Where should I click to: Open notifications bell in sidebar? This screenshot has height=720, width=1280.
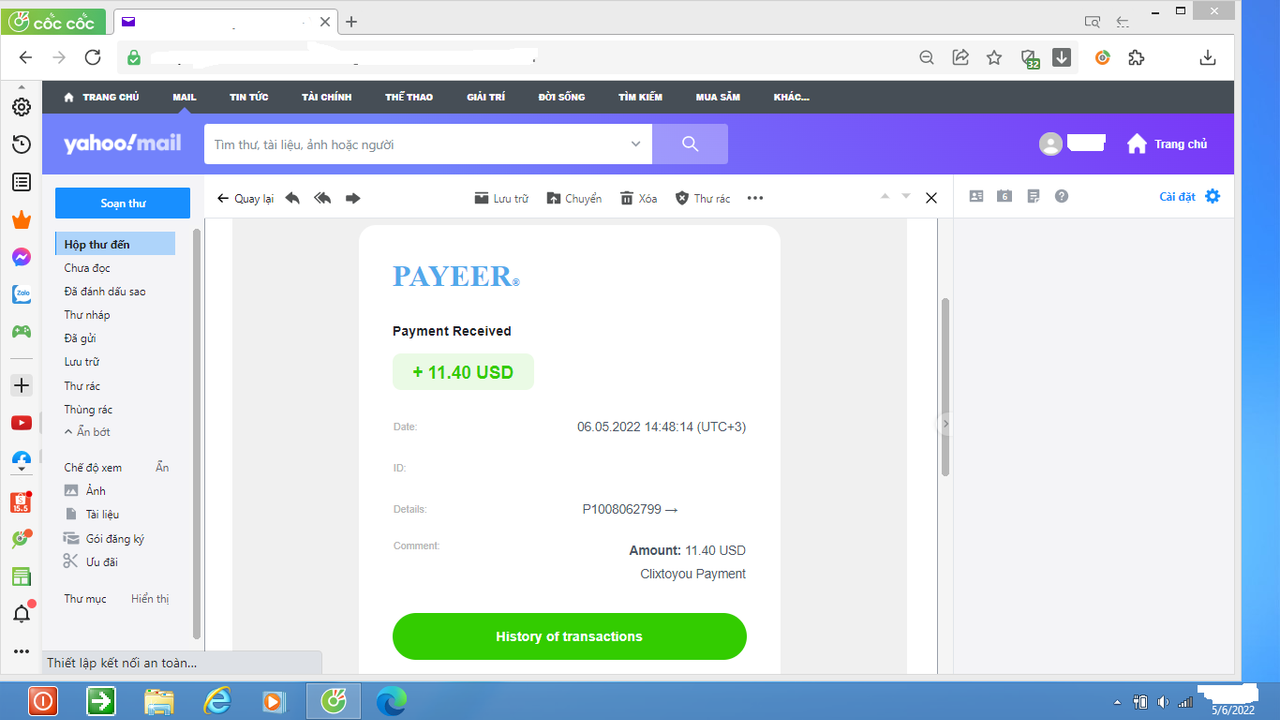pos(21,613)
